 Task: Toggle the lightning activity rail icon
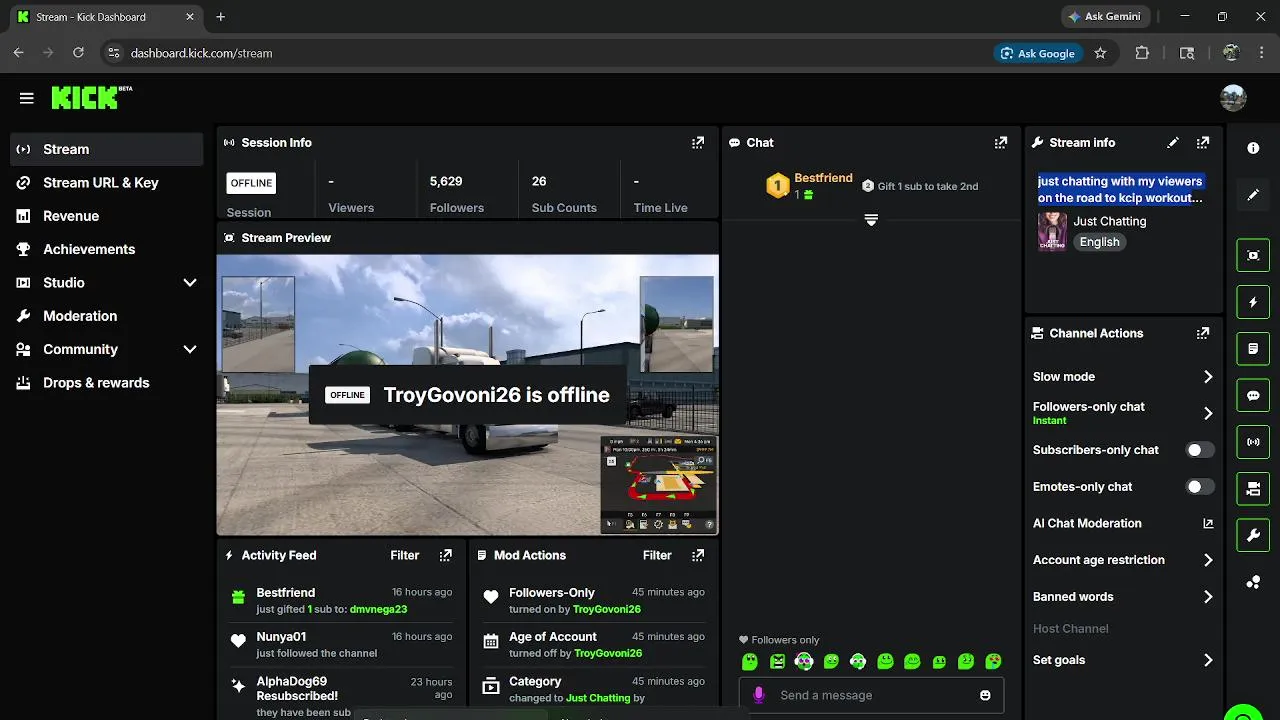(x=1253, y=302)
